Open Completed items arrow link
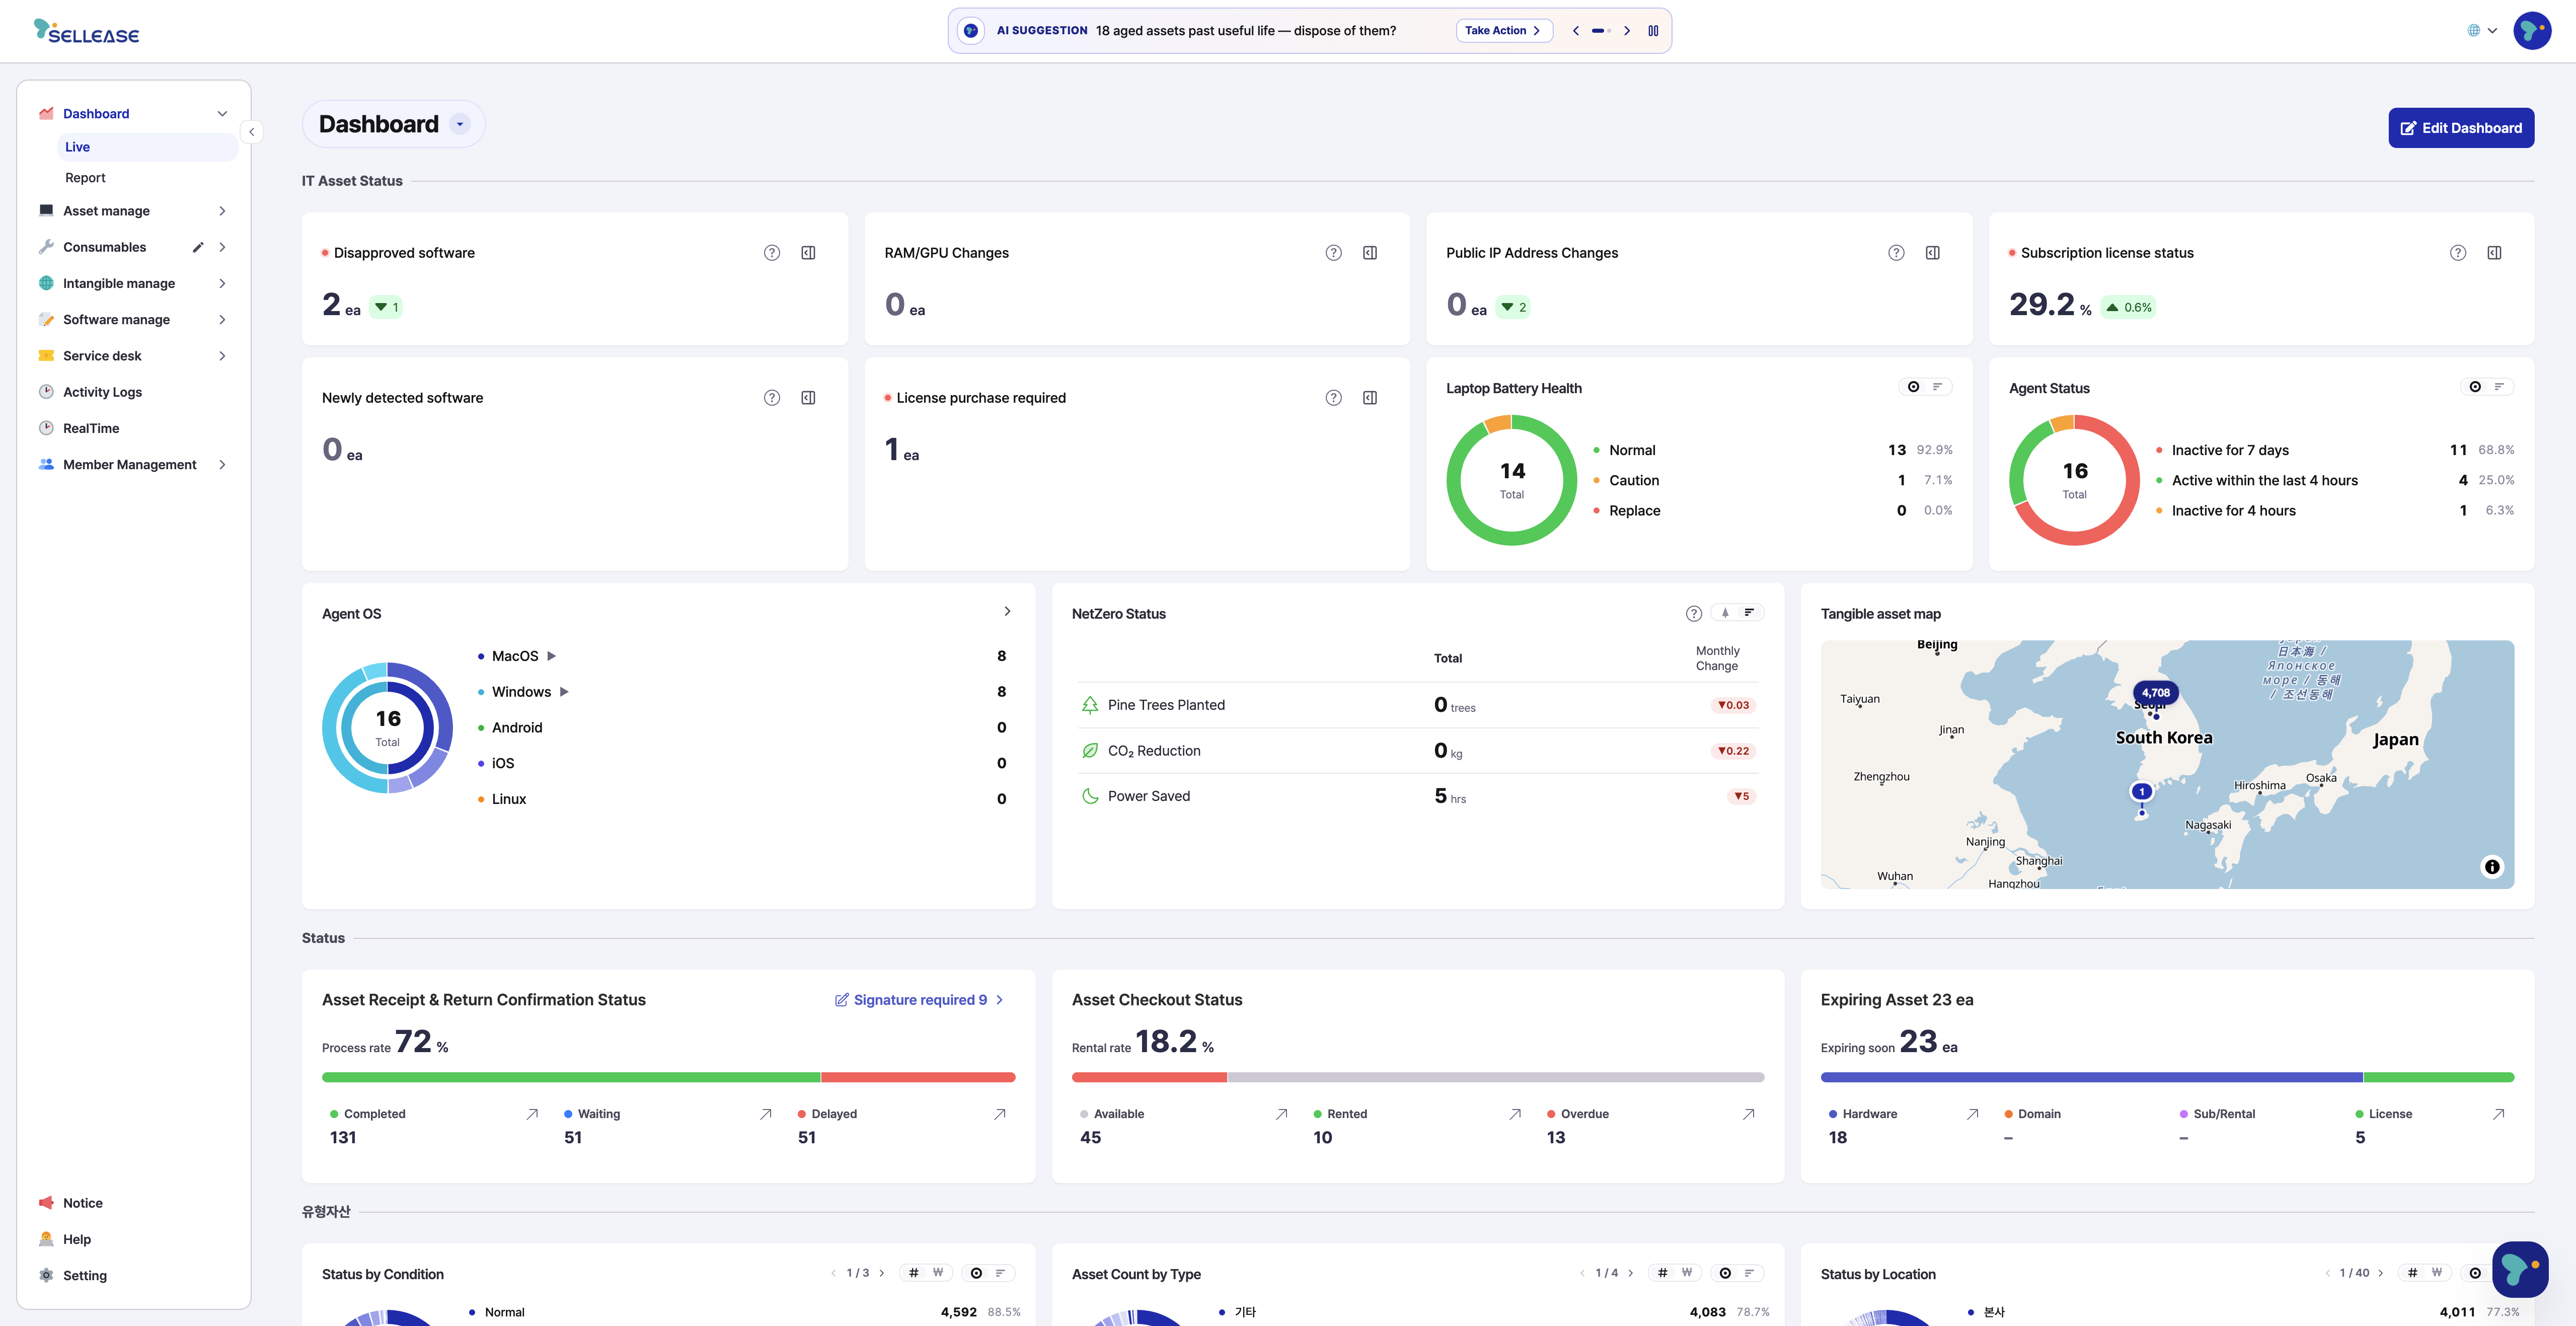This screenshot has height=1326, width=2576. click(532, 1114)
